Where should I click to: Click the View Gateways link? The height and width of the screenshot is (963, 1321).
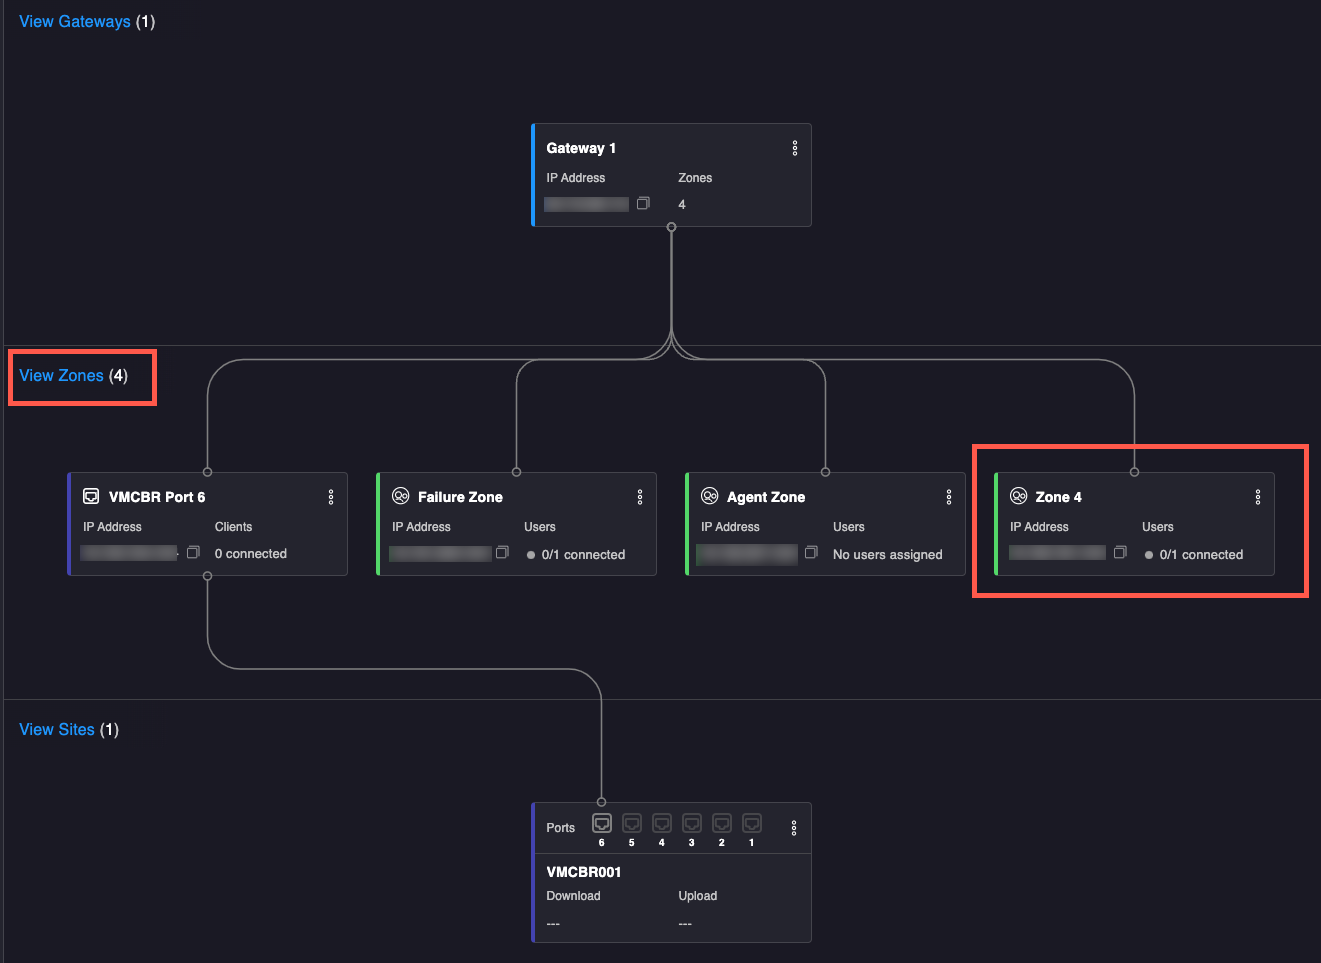(75, 22)
